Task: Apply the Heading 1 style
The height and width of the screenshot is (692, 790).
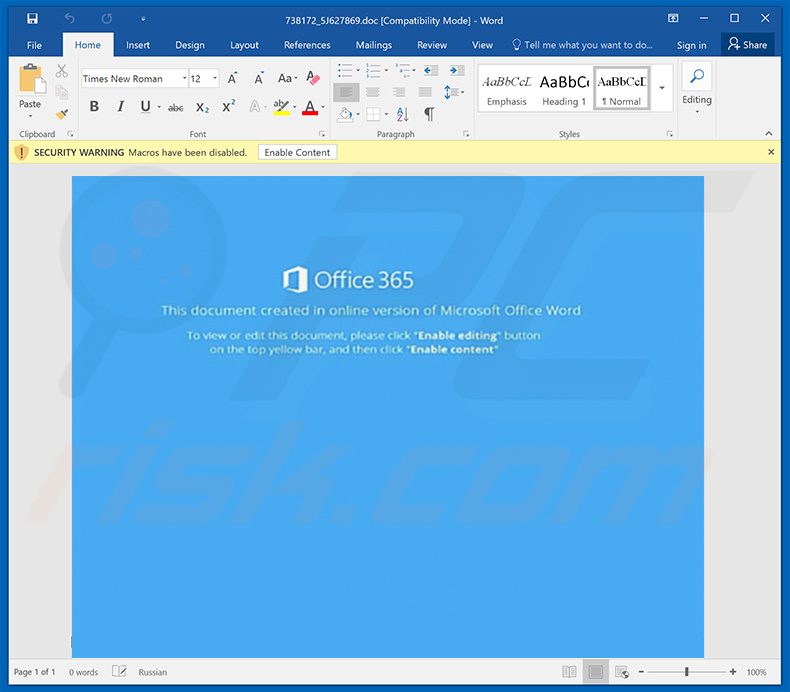Action: (x=564, y=90)
